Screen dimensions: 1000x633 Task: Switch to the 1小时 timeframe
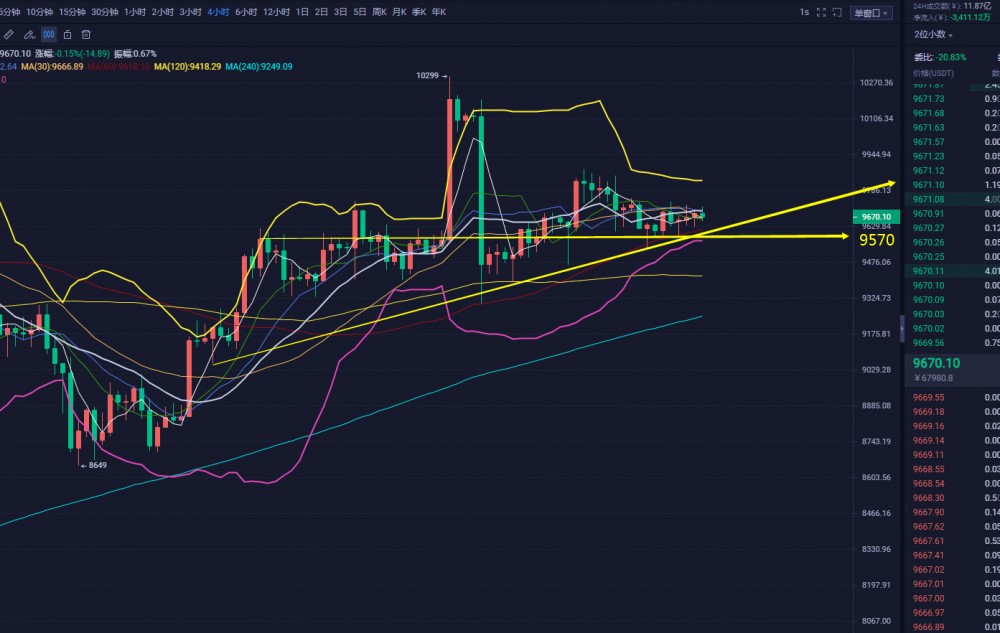point(134,12)
